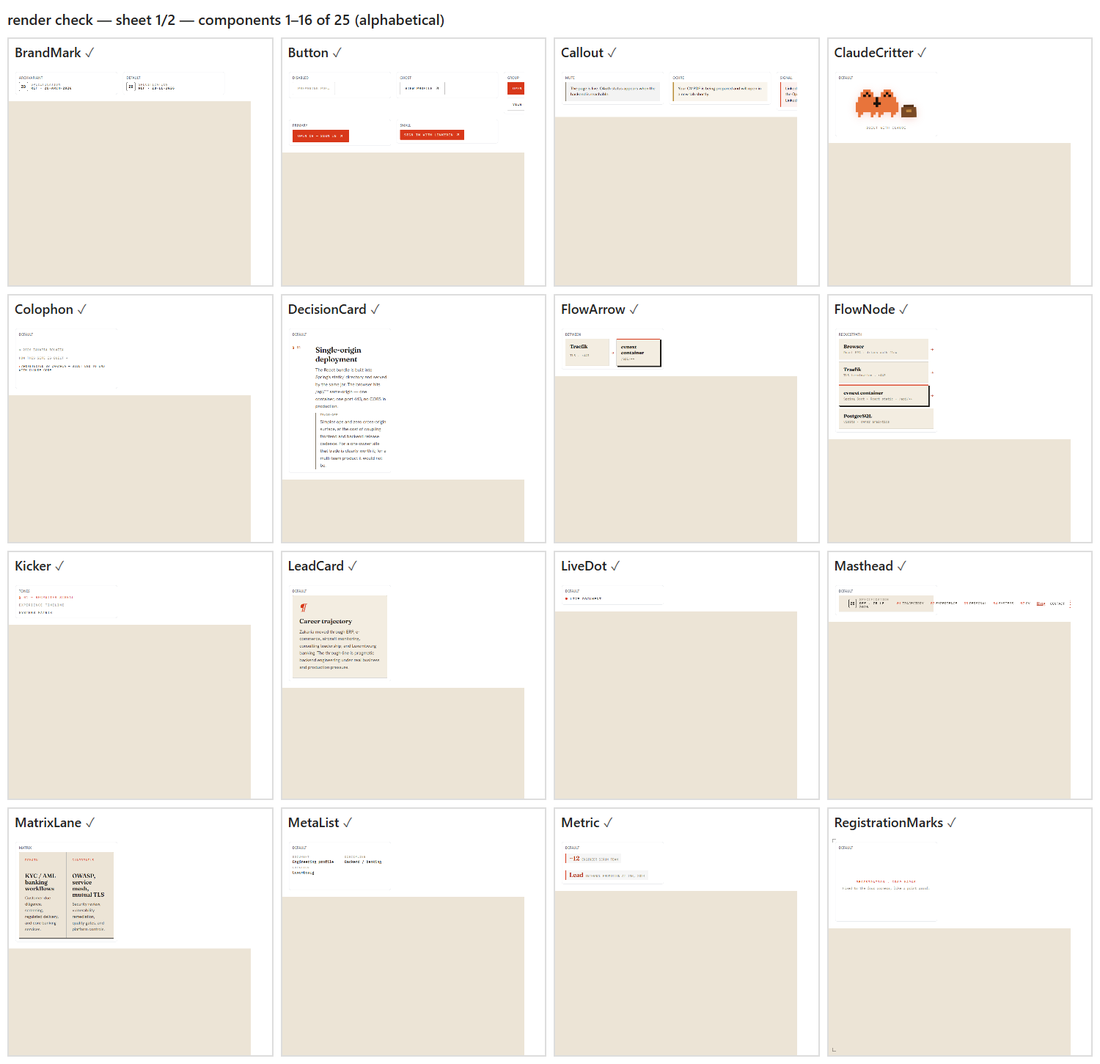Click 'KYC / AML banking workflows' lane column
Screen dimensions: 1100x1064
(x=42, y=895)
